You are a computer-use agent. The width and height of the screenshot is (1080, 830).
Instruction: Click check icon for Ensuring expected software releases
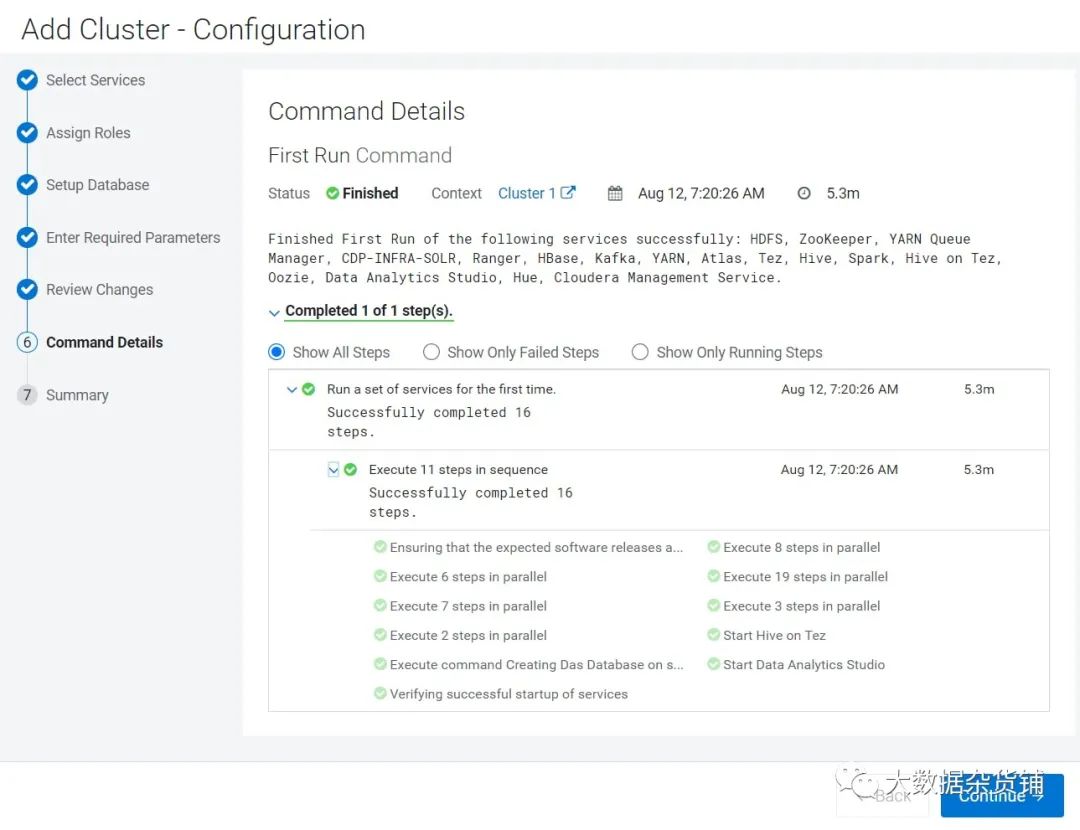[x=380, y=547]
